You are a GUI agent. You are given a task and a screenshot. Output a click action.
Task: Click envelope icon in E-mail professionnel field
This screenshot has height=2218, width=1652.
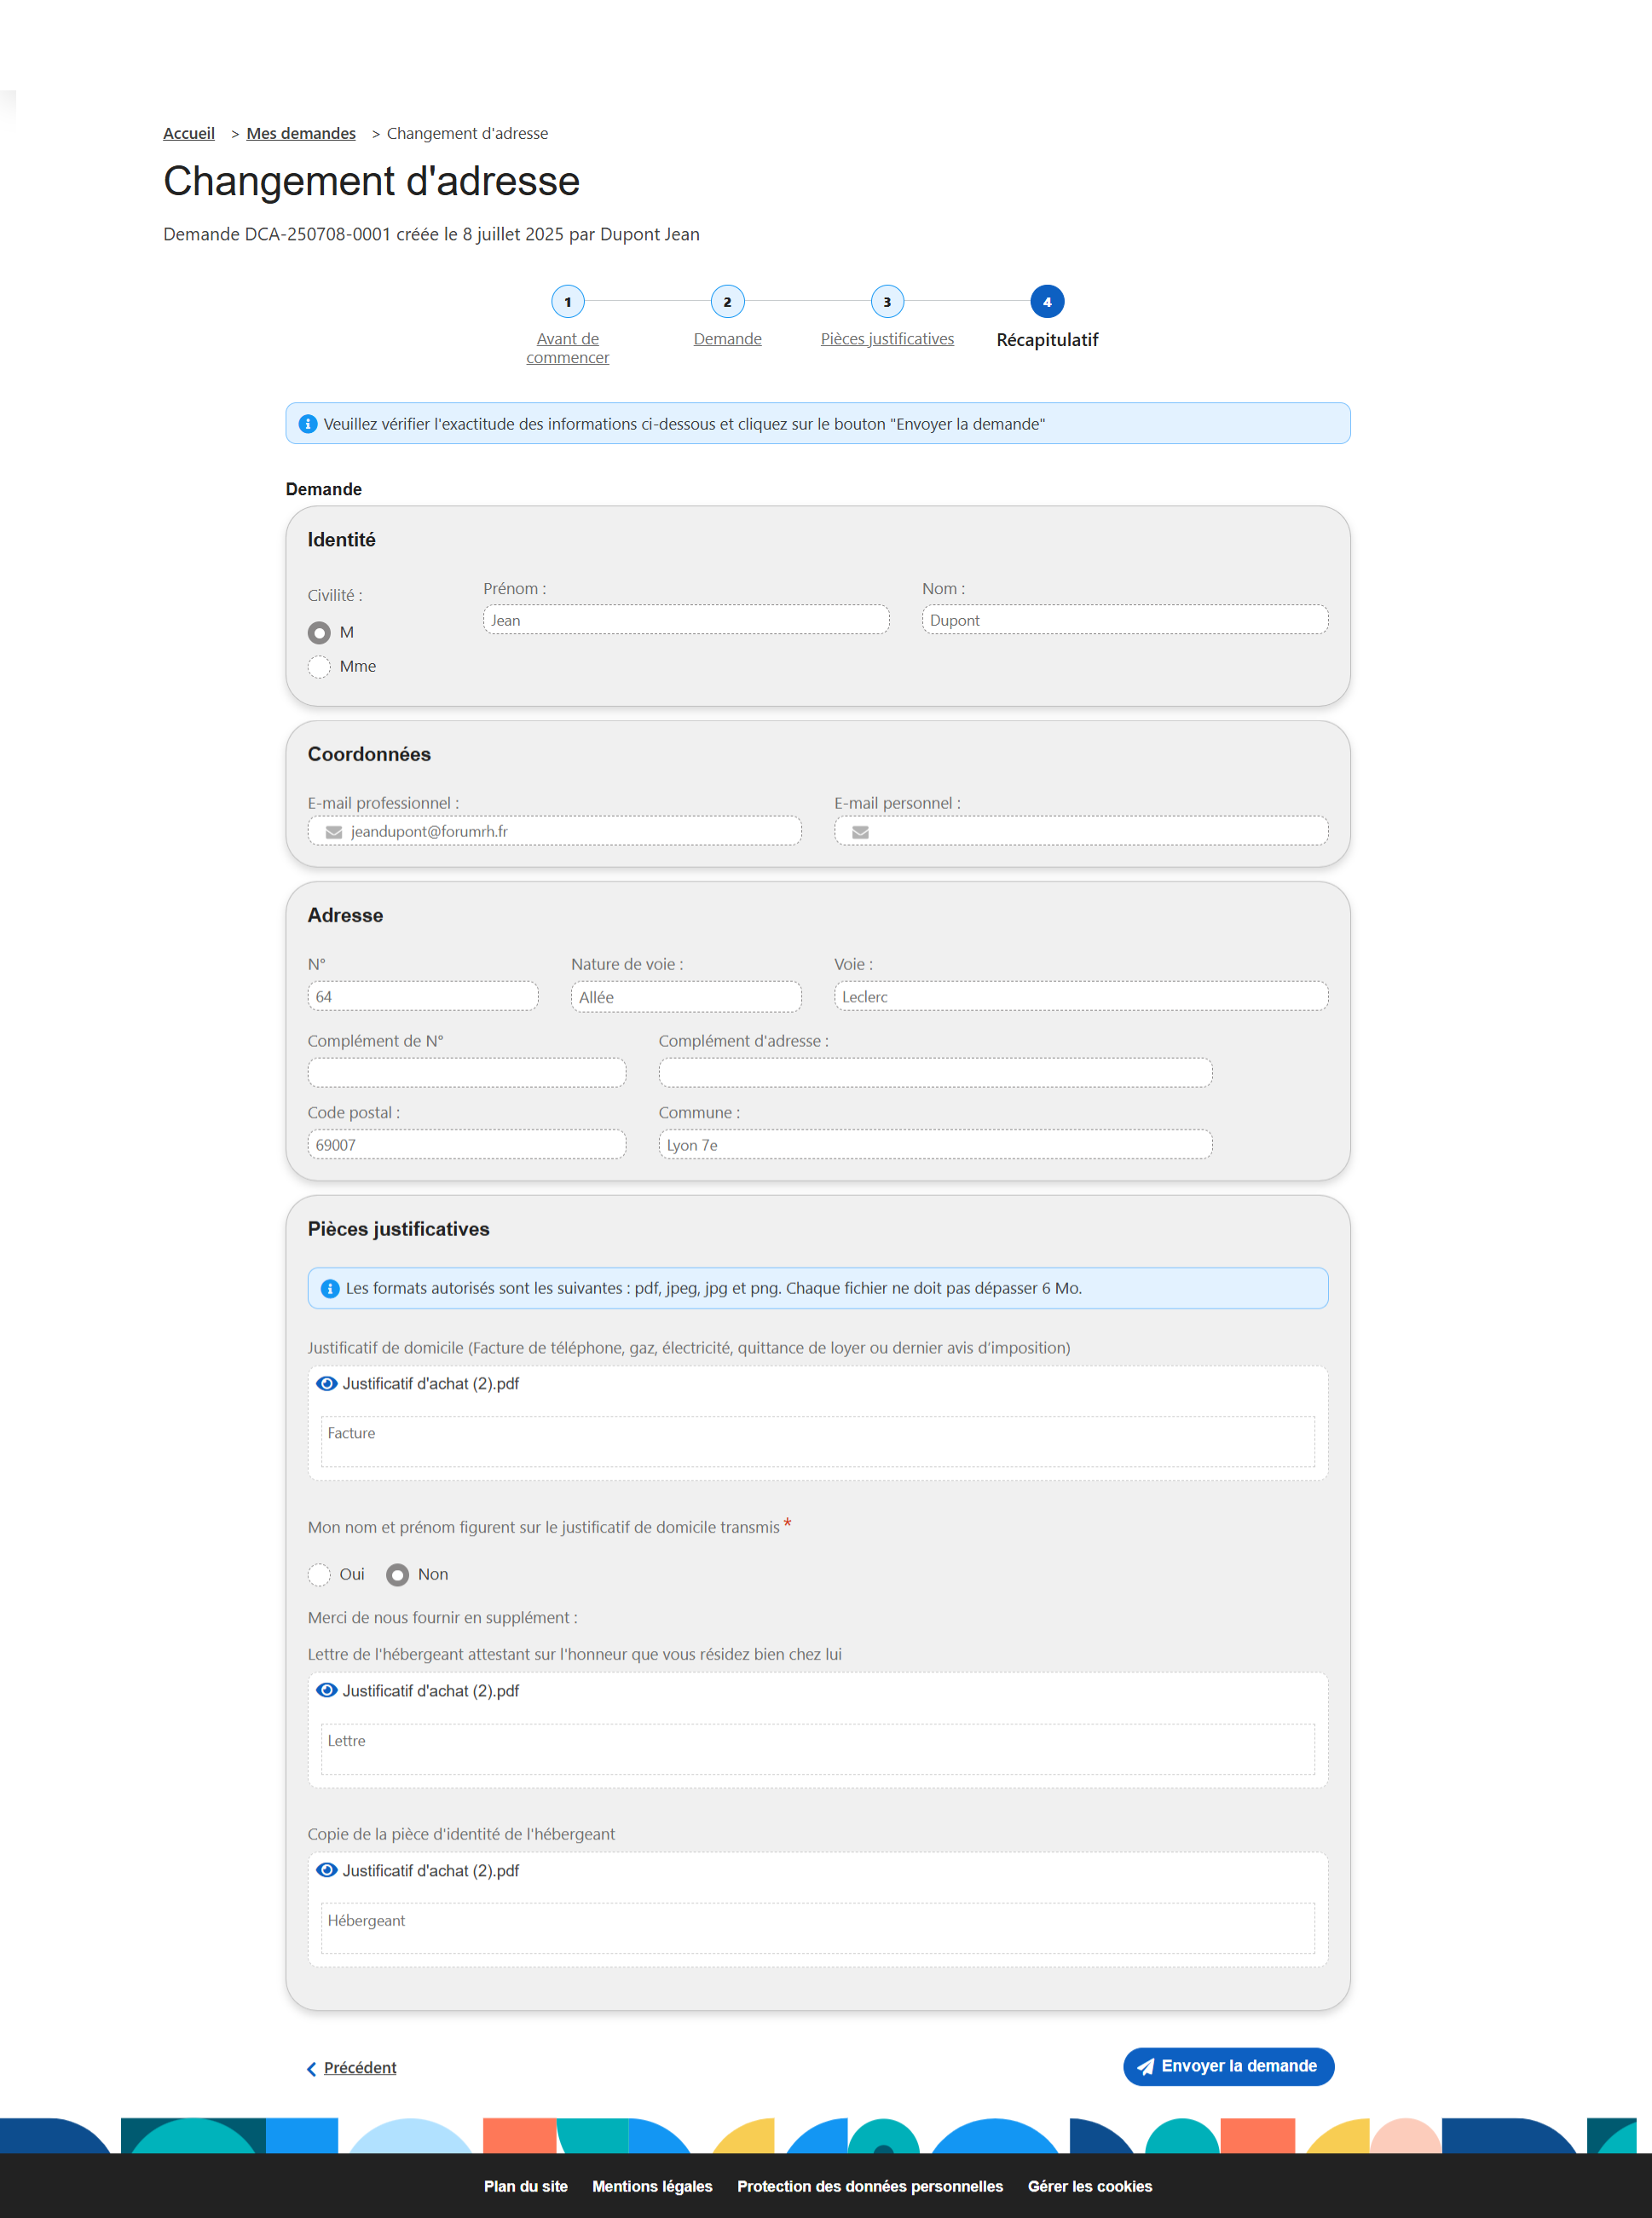click(x=334, y=832)
